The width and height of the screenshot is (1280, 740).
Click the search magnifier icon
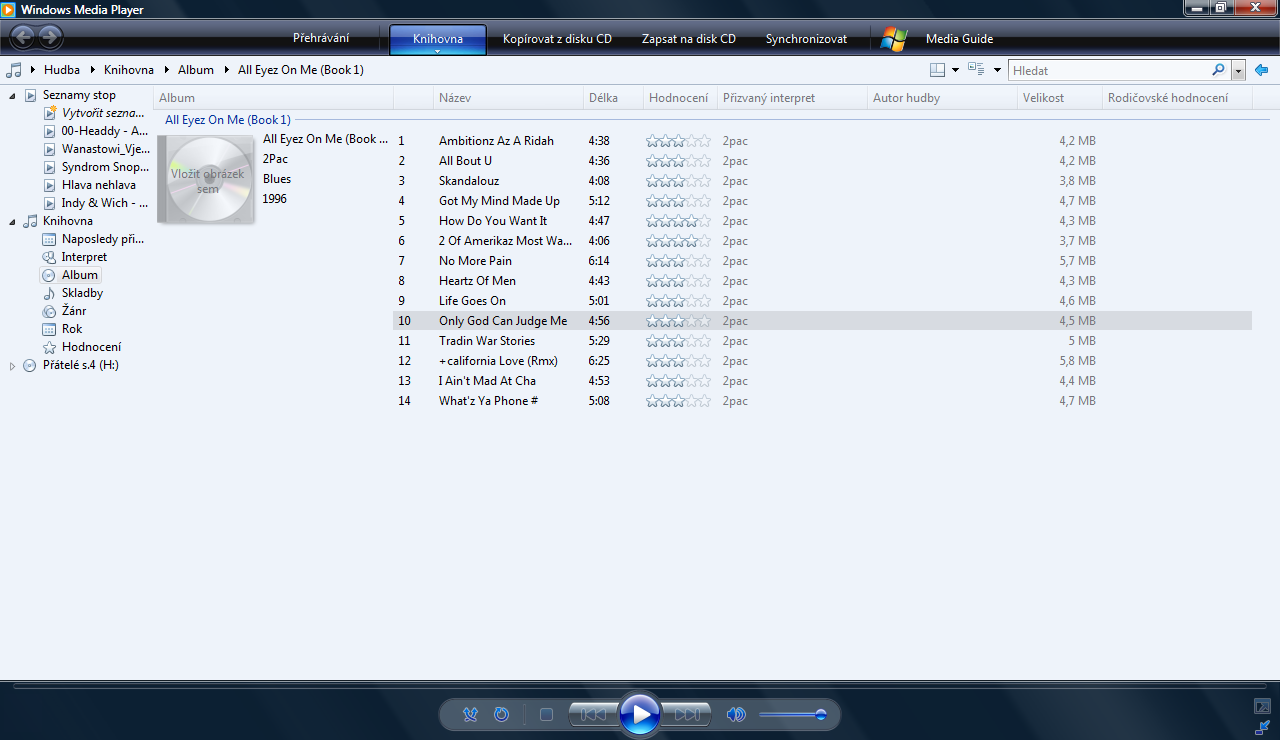1218,70
